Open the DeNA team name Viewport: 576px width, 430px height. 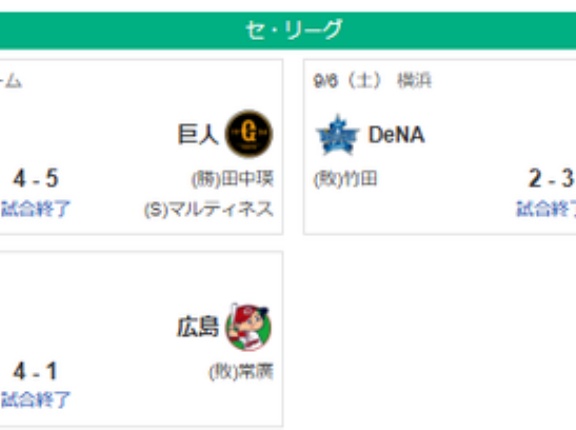pos(396,135)
